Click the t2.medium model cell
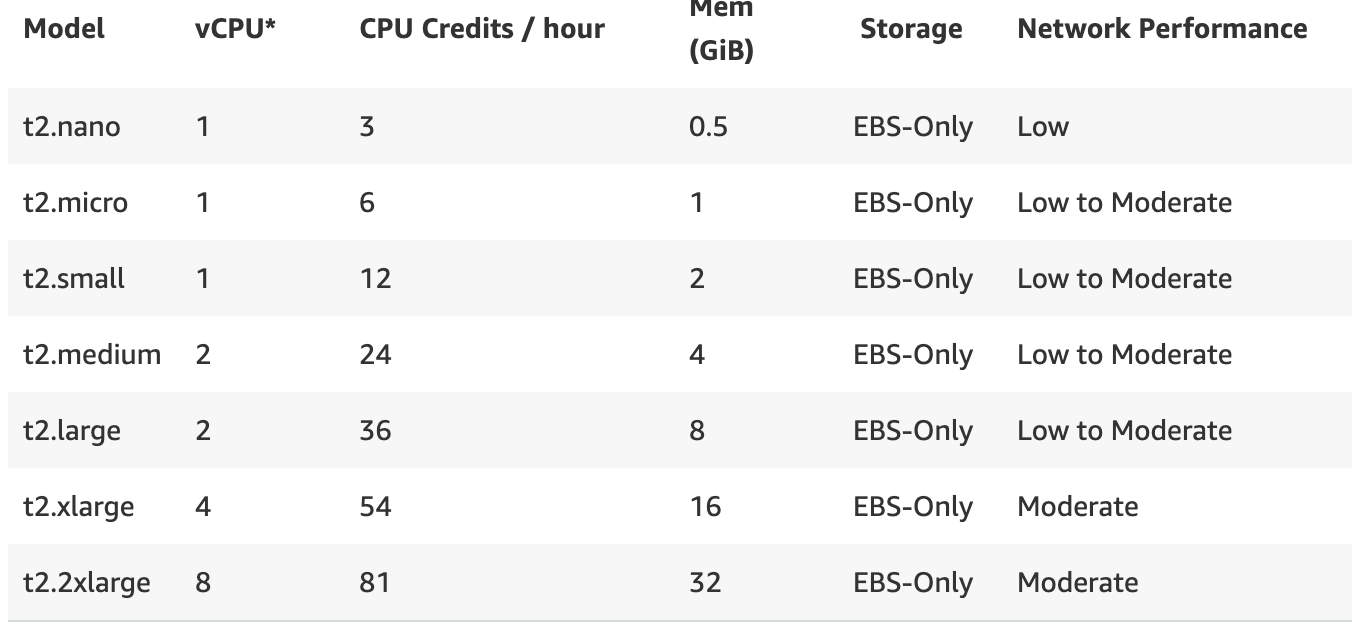Screen dimensions: 1352x642 (x=91, y=355)
